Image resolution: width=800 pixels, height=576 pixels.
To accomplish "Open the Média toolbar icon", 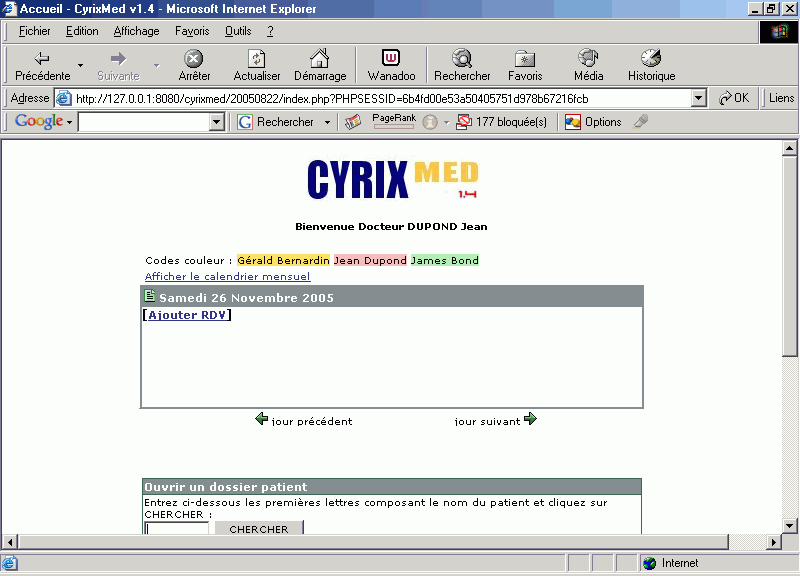I will tap(588, 58).
